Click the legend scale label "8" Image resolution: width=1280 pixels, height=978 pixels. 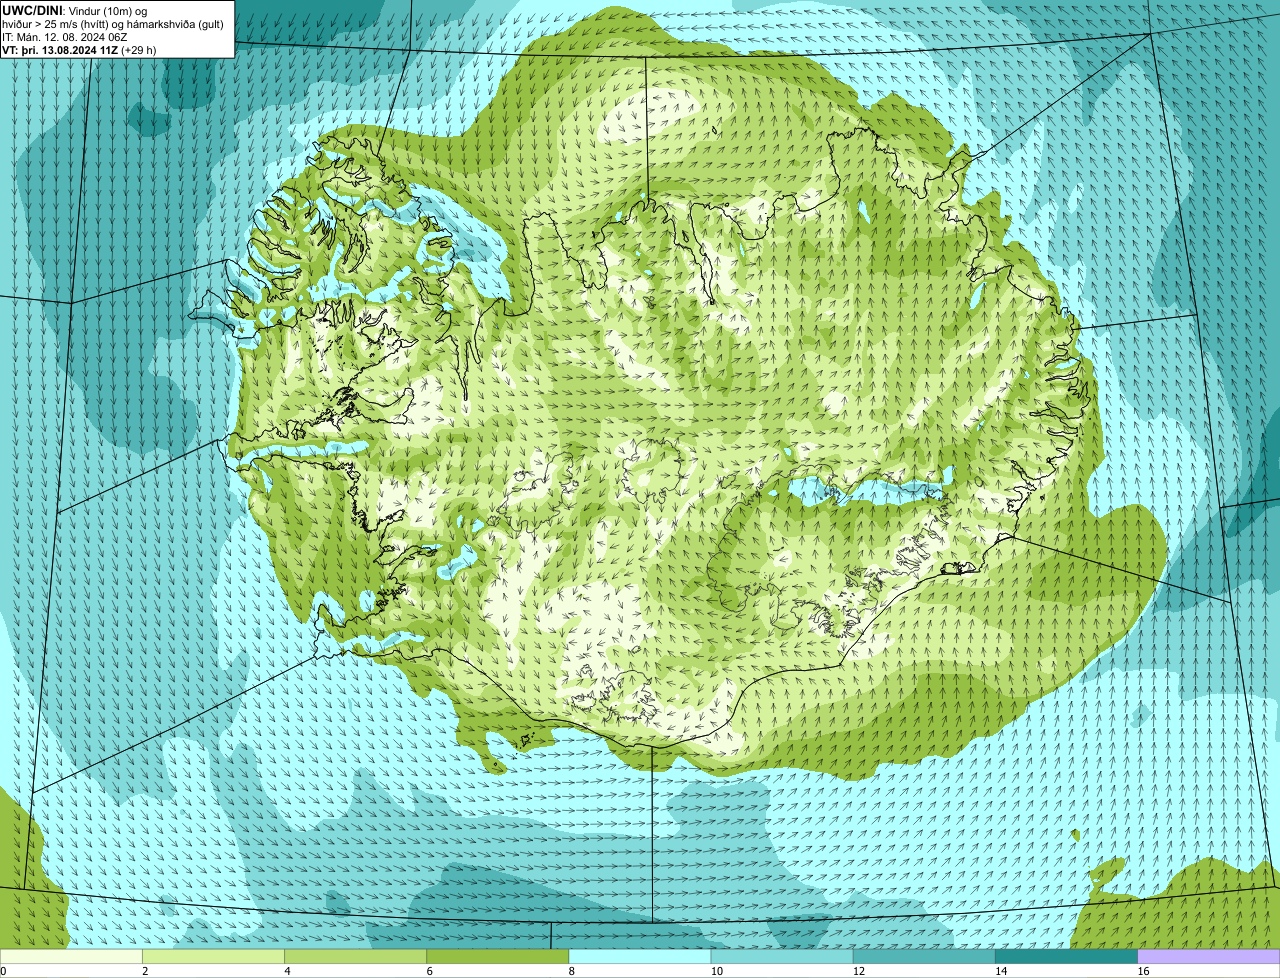pyautogui.click(x=572, y=971)
